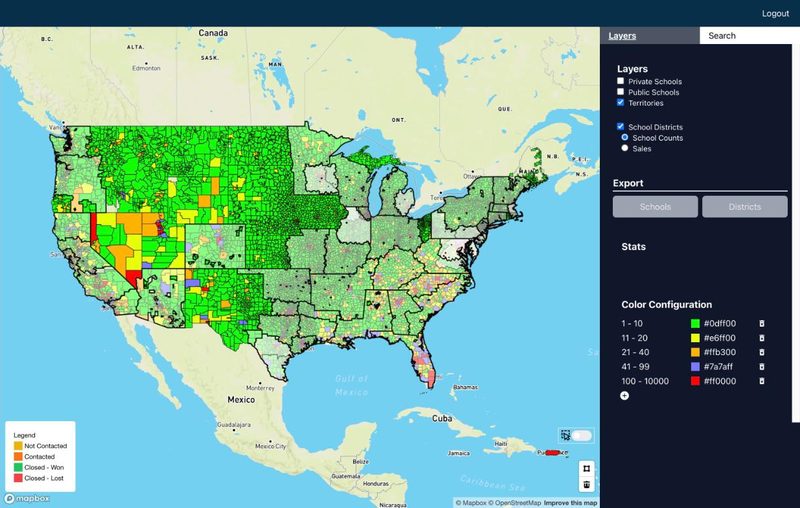This screenshot has height=508, width=800.
Task: Enable the Public Schools layer
Action: pyautogui.click(x=620, y=91)
